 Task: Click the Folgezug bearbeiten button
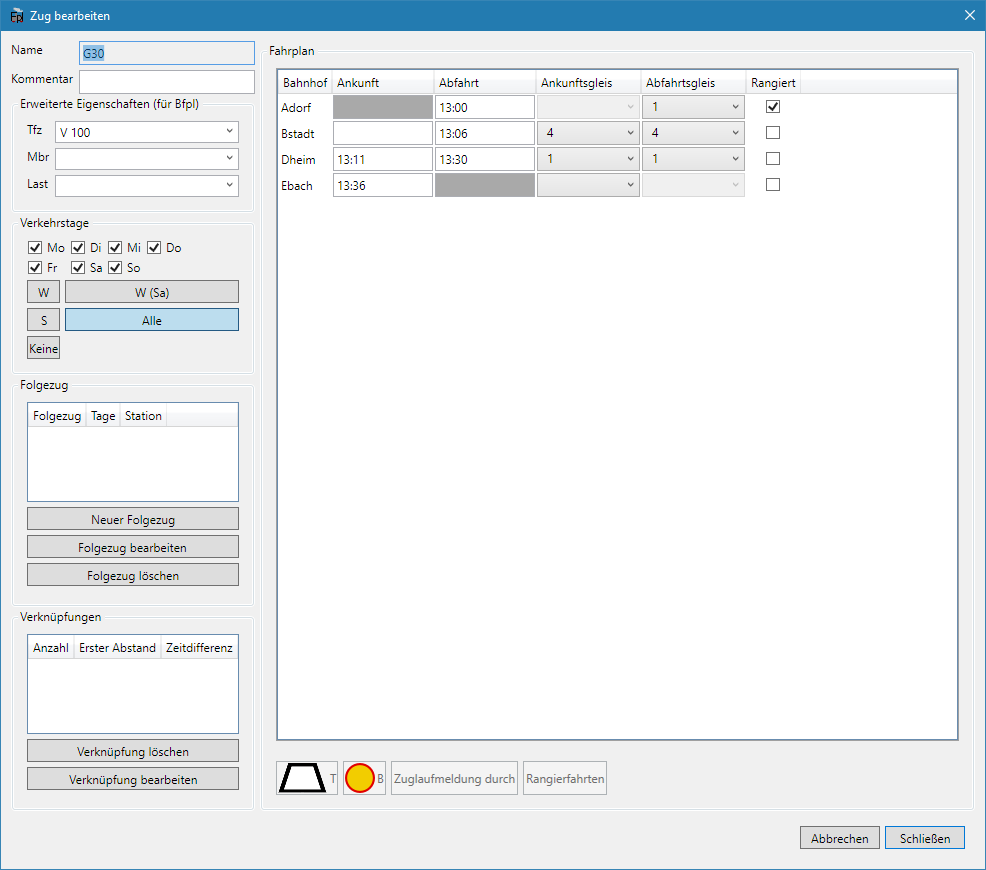click(x=133, y=547)
